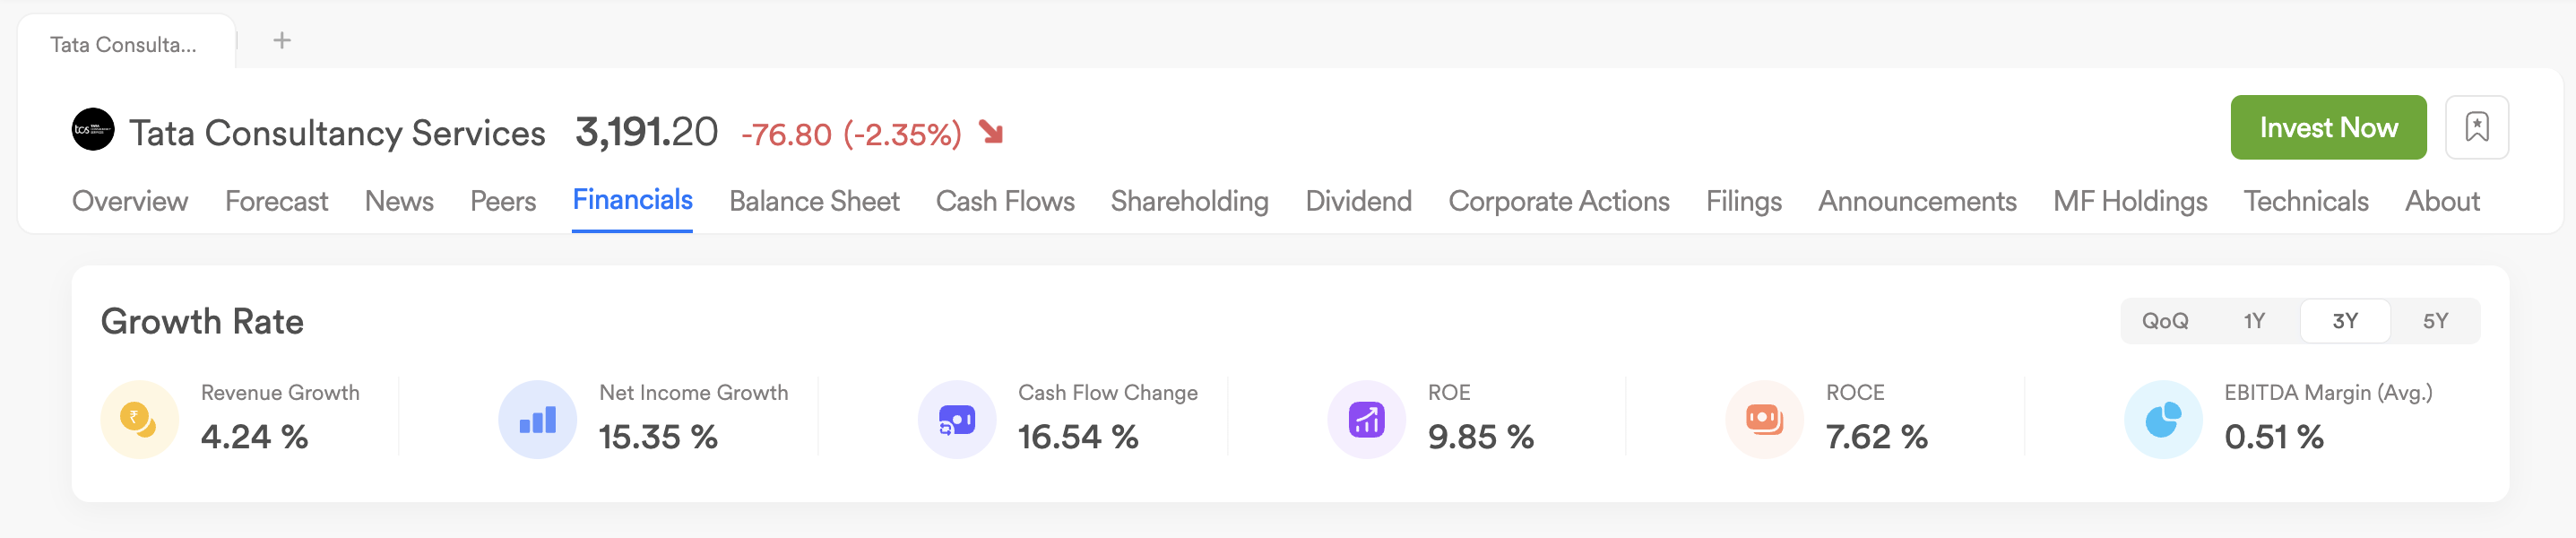This screenshot has height=538, width=2576.
Task: Open a new tab with plus icon
Action: [282, 41]
